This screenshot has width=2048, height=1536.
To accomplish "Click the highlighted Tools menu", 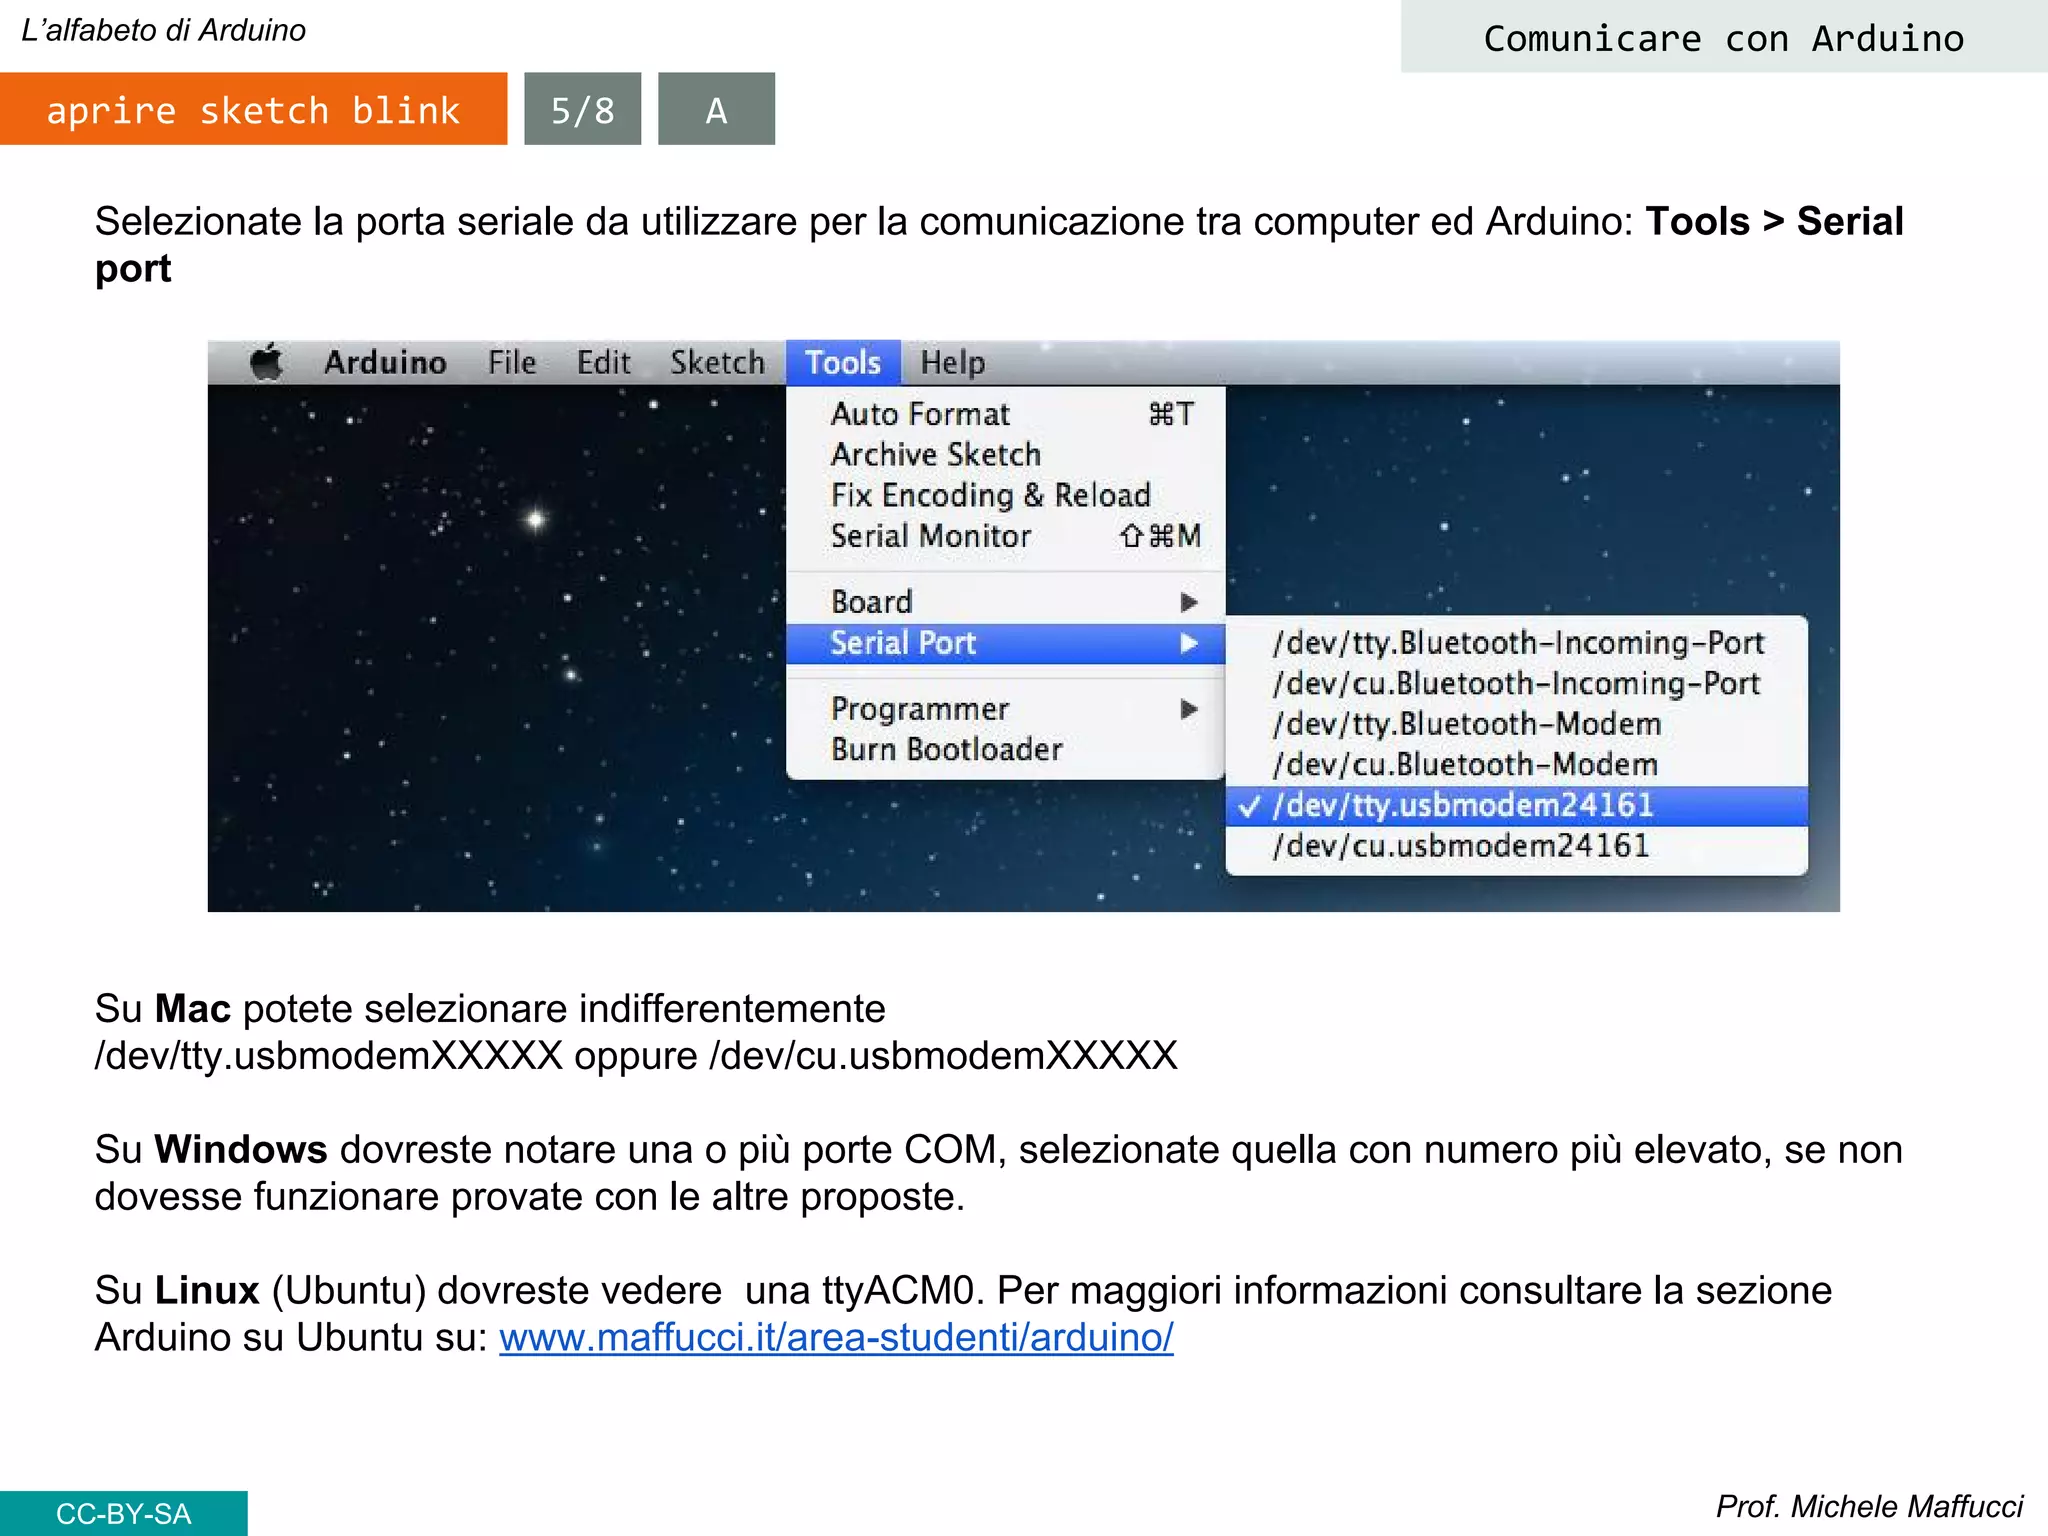I will pos(843,362).
